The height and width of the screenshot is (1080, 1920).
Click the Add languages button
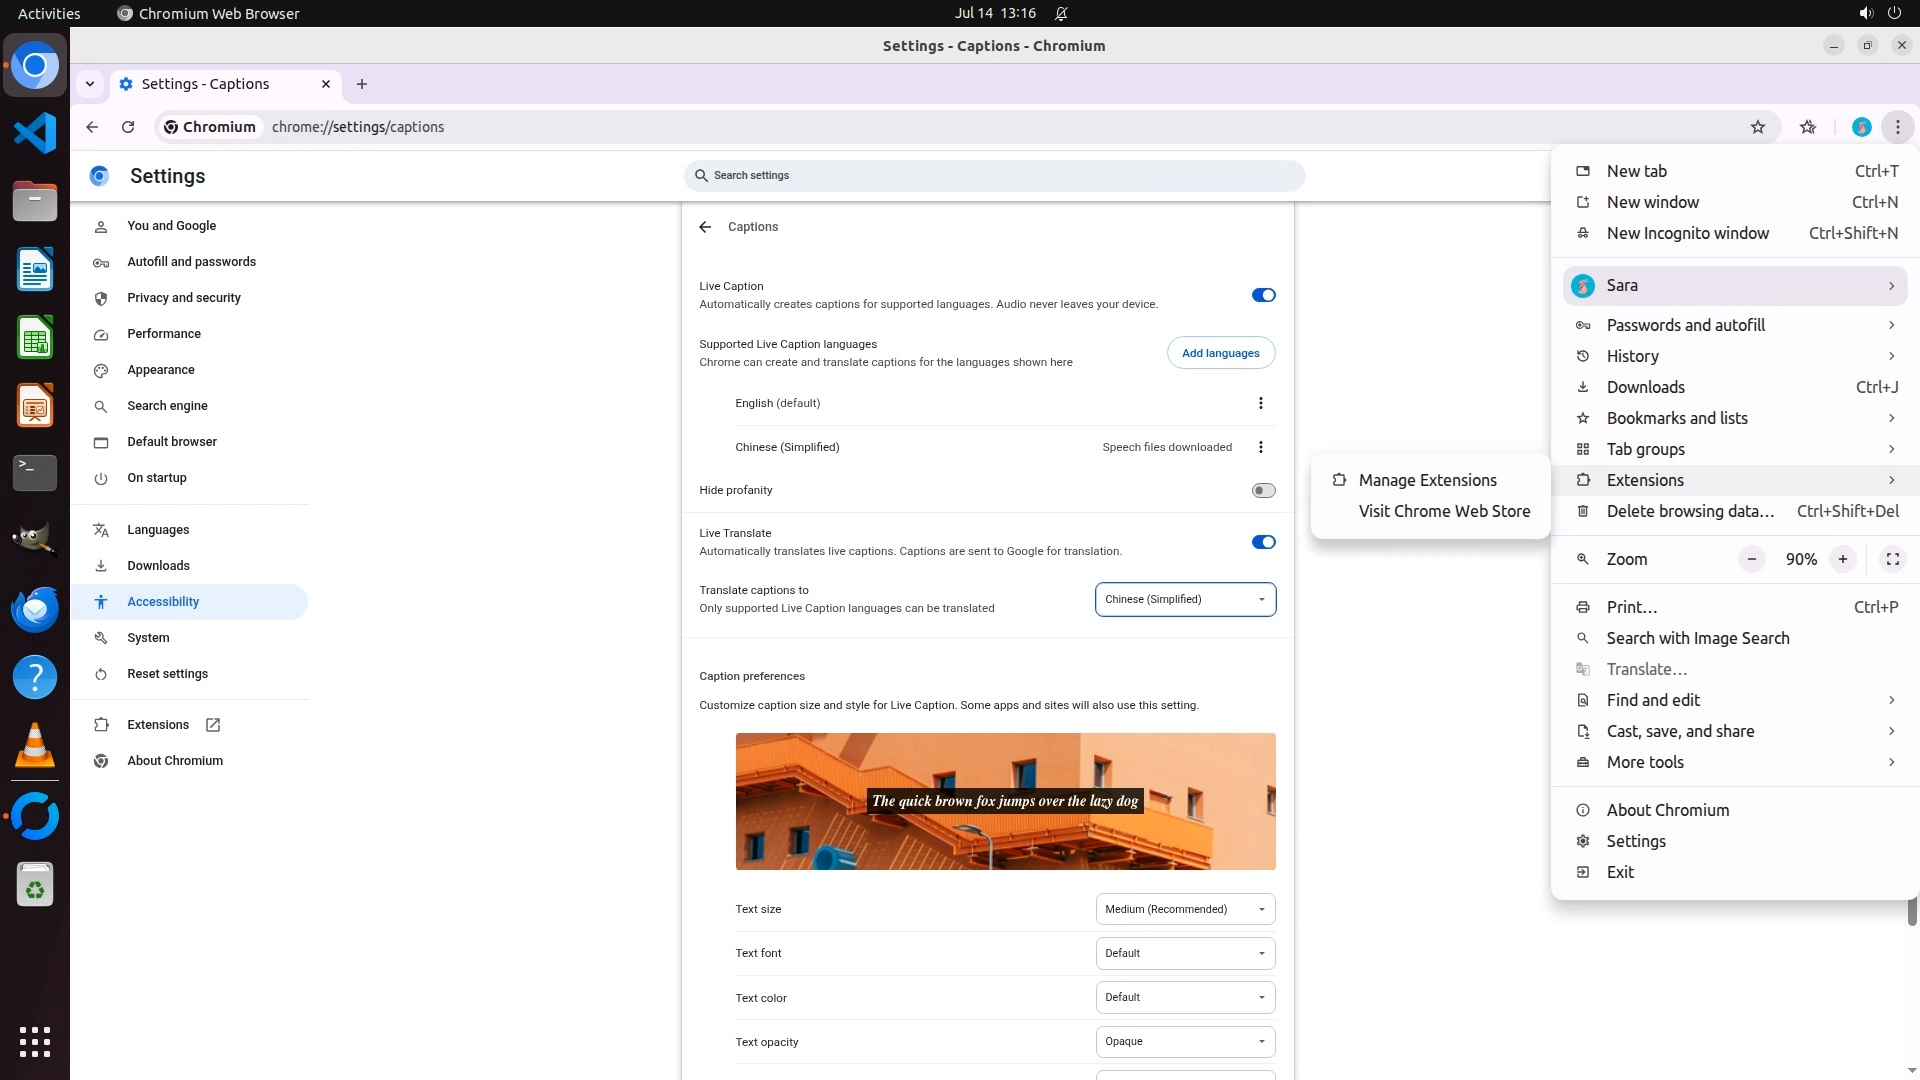point(1220,353)
